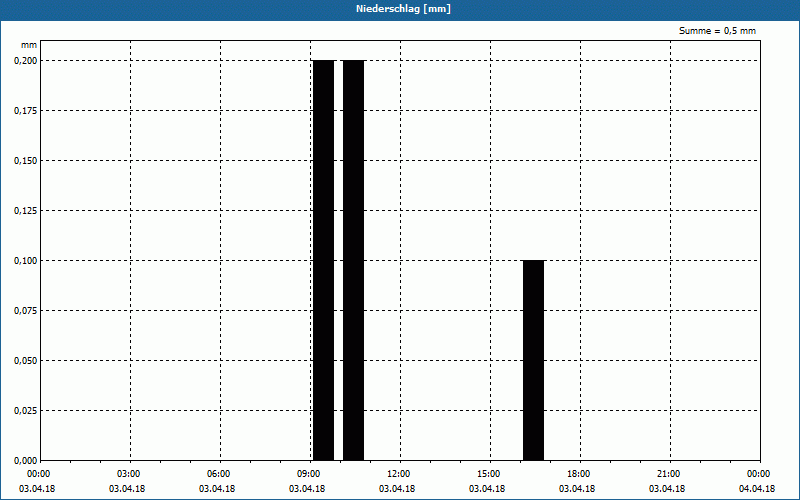
Task: Click the 'Niederschlag [mm]' chart title
Action: 403,9
